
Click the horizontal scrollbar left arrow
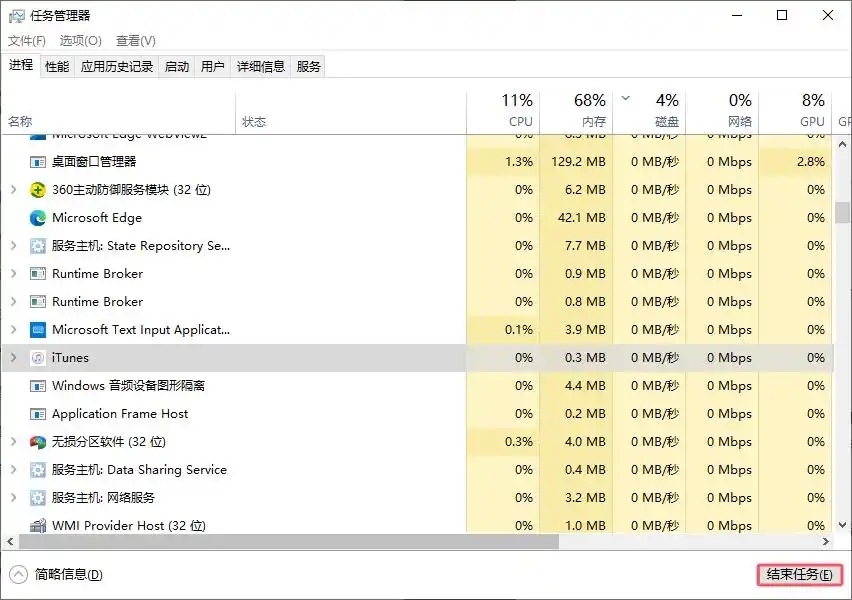pos(10,541)
